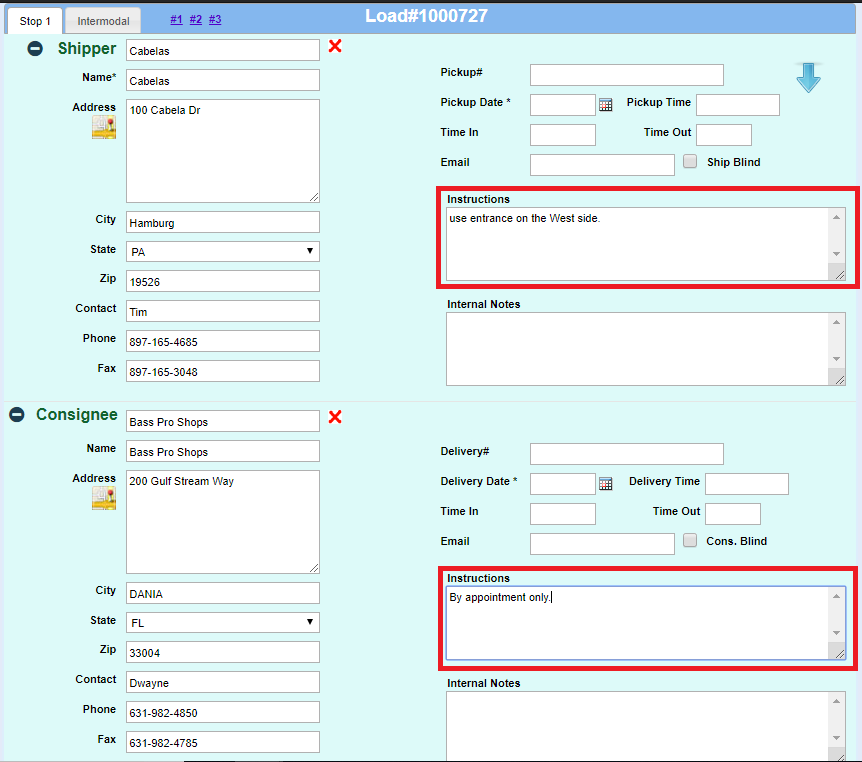
Task: Collapse the Shipper section with minus icon
Action: [35, 49]
